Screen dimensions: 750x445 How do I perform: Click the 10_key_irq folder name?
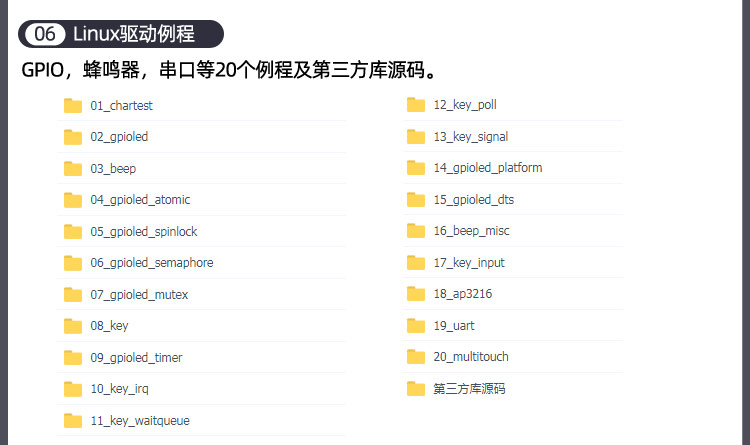pos(120,389)
